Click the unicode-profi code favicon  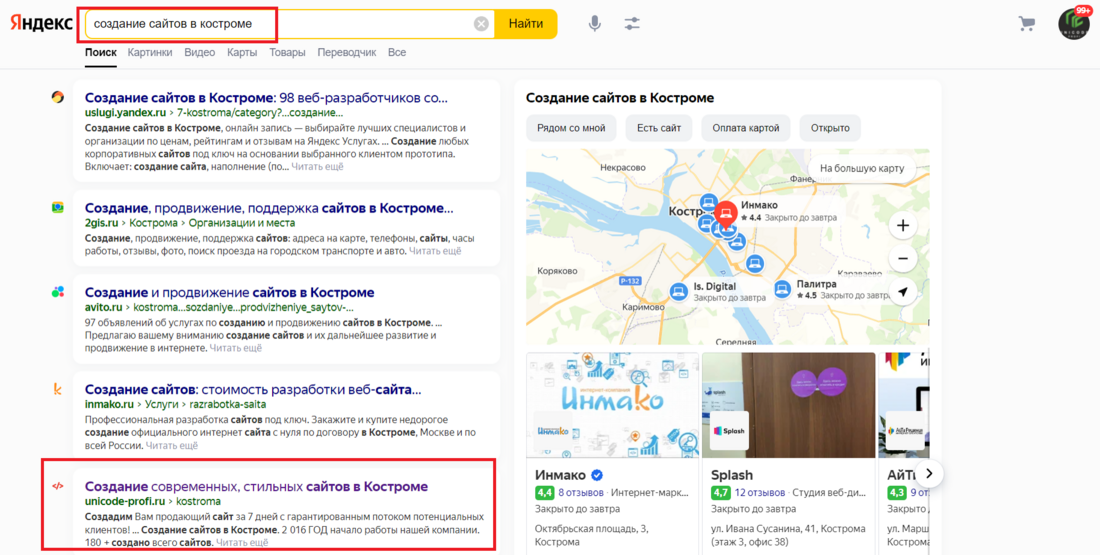click(58, 486)
